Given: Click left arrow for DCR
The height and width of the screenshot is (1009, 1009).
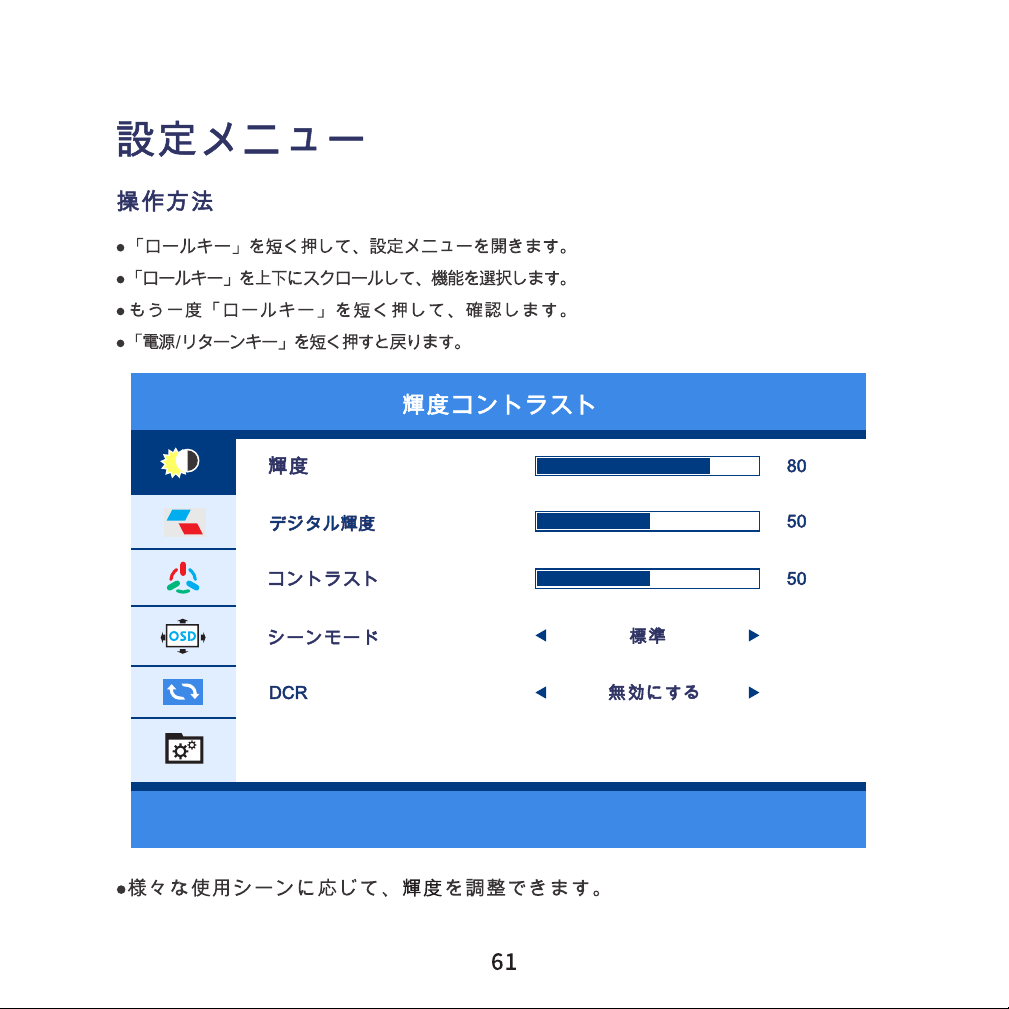Looking at the screenshot, I should point(541,692).
